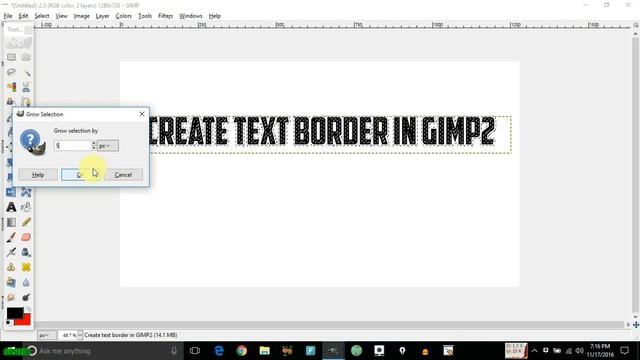Open the Windows action center
The height and width of the screenshot is (360, 640).
click(x=624, y=351)
